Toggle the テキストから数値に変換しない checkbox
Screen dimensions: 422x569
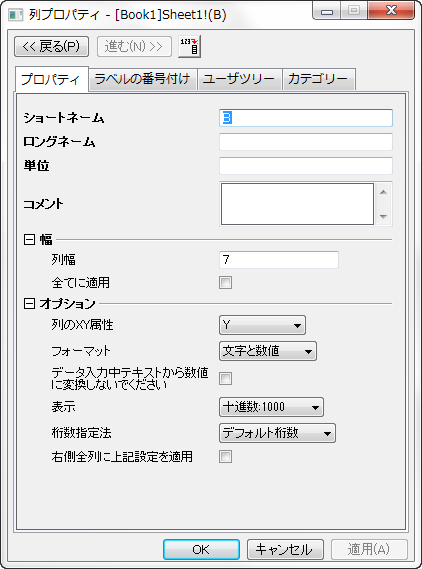click(x=225, y=378)
